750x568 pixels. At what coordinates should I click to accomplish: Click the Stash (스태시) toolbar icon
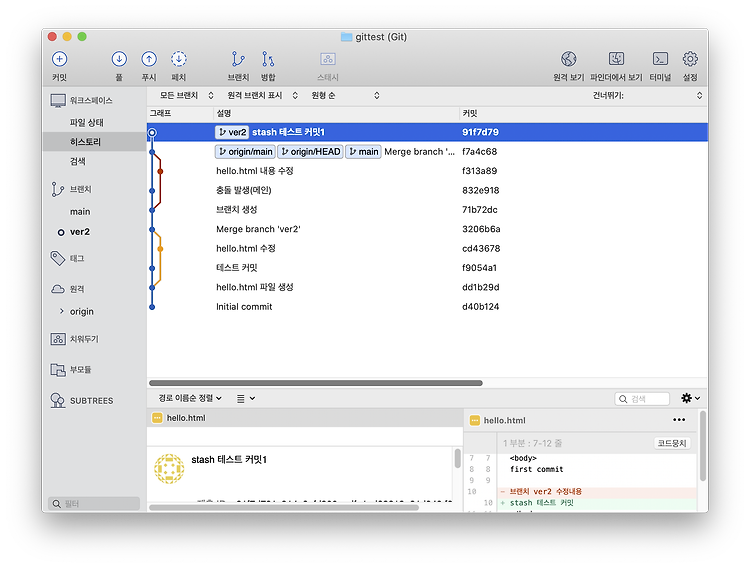click(328, 59)
